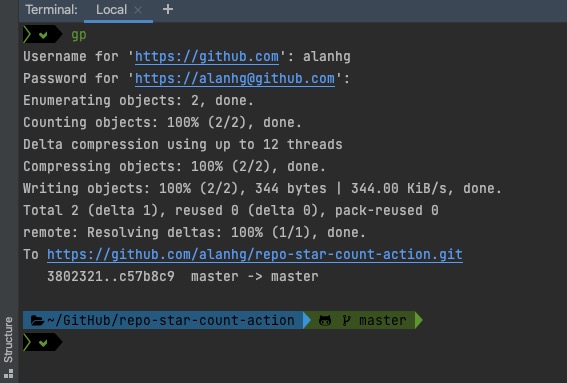
Task: Open a new terminal session with plus icon
Action: click(168, 9)
